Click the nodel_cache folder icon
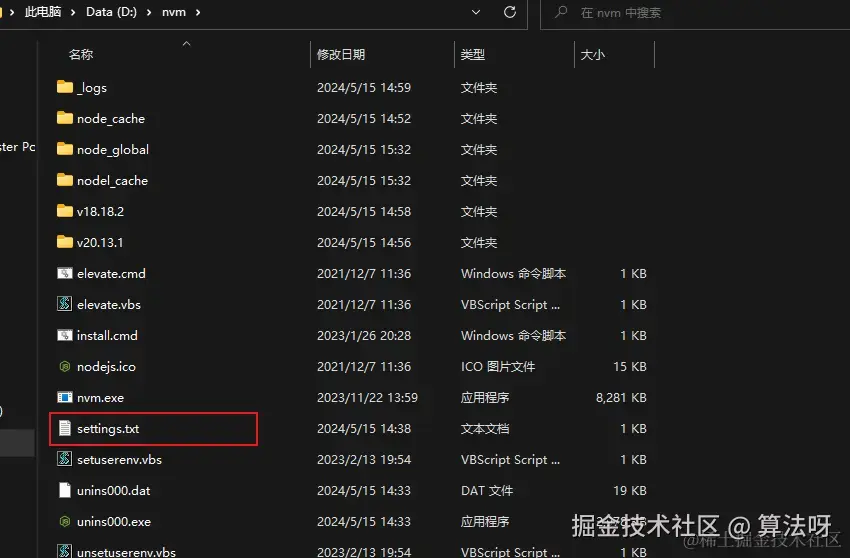850x558 pixels. (65, 179)
